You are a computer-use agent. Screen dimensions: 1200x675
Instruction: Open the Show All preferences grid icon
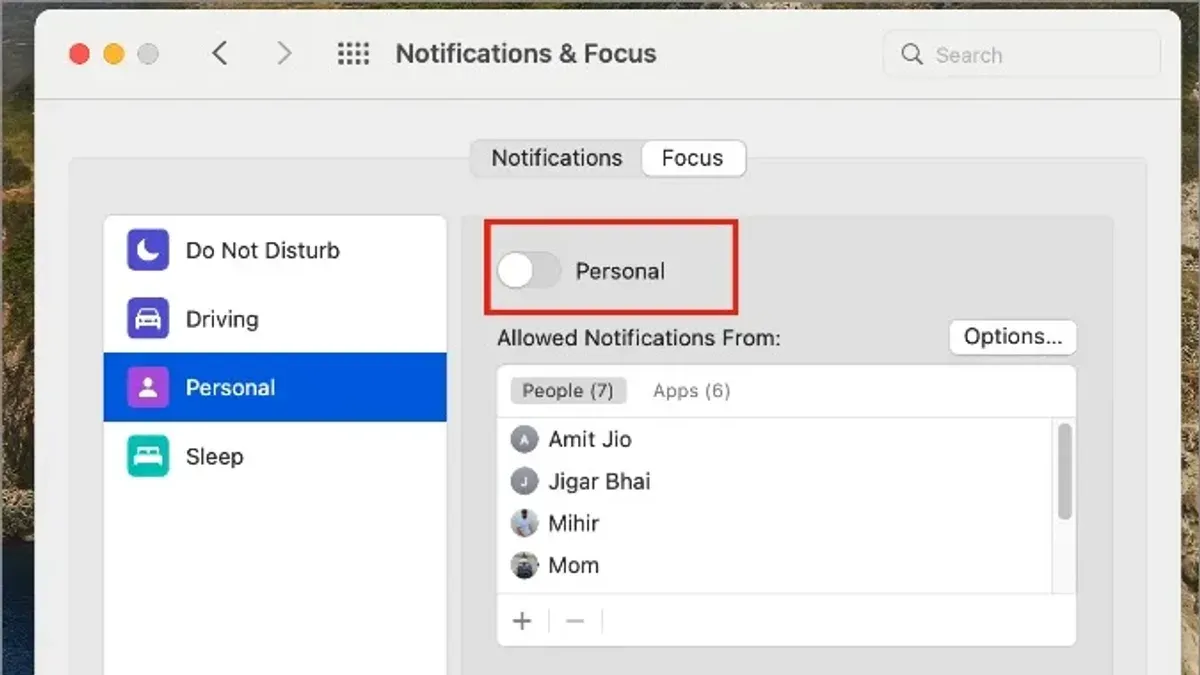[353, 54]
